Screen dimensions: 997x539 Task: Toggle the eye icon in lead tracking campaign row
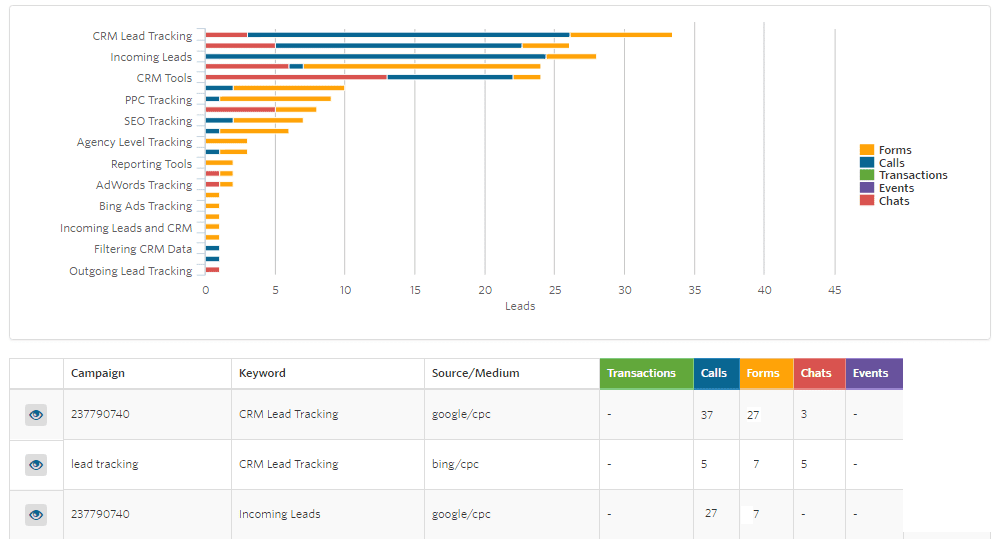click(x=36, y=465)
